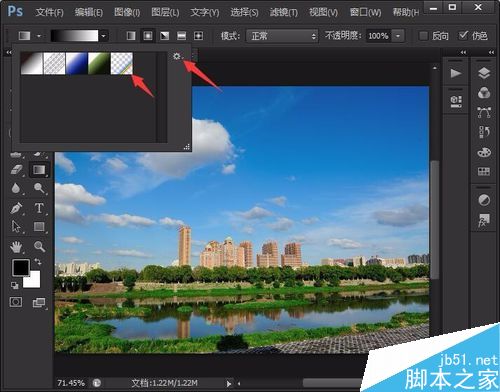Screen dimensions: 500x392
Task: Click the foreground black color box
Action: tap(20, 267)
